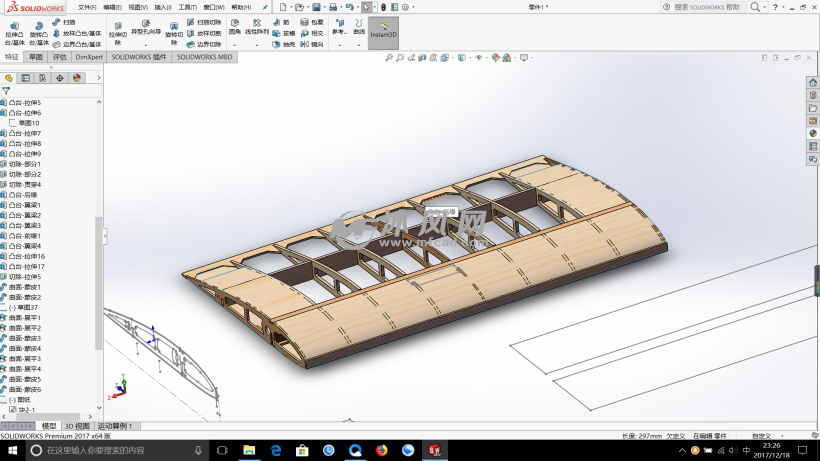Viewport: 820px width, 461px height.
Task: Toggle the Instant3D button
Action: 383,32
